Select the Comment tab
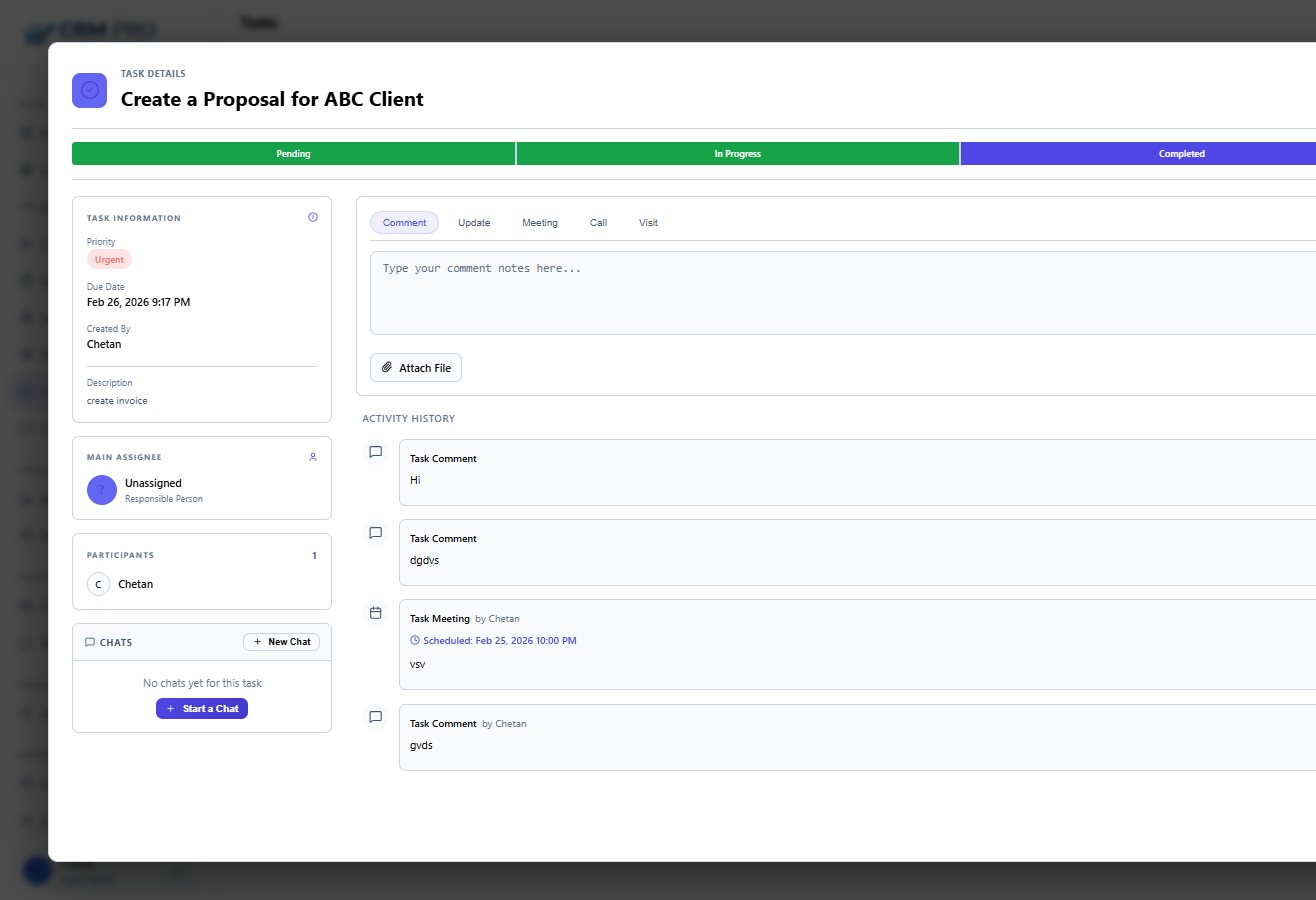 pyautogui.click(x=404, y=222)
